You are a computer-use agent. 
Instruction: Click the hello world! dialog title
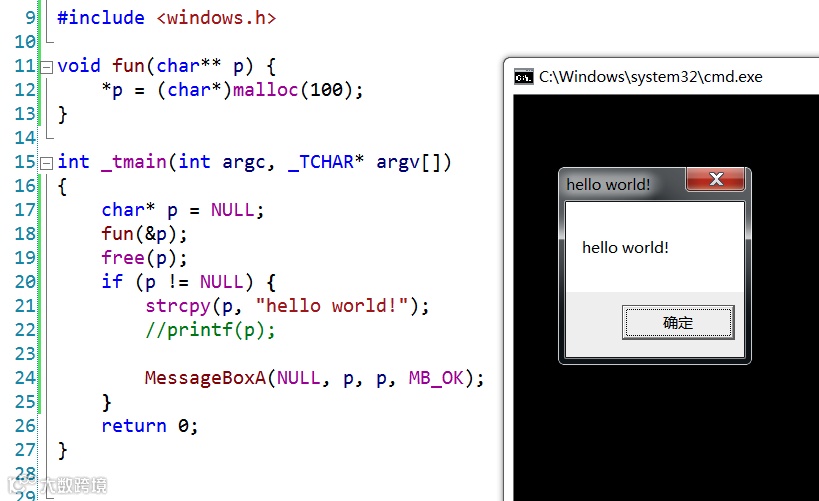point(608,184)
